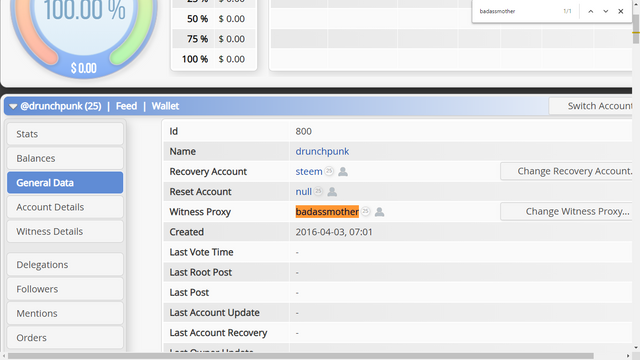The height and width of the screenshot is (360, 640).
Task: Click the Witness Proxy label
Action: pyautogui.click(x=200, y=212)
